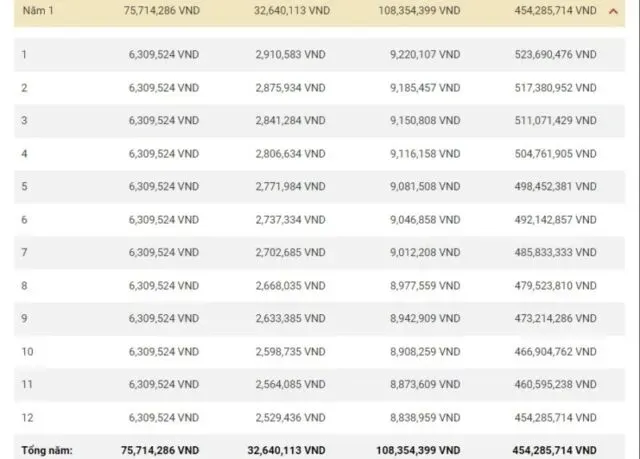
Task: Click the Năm 1 year header label
Action: (x=36, y=11)
